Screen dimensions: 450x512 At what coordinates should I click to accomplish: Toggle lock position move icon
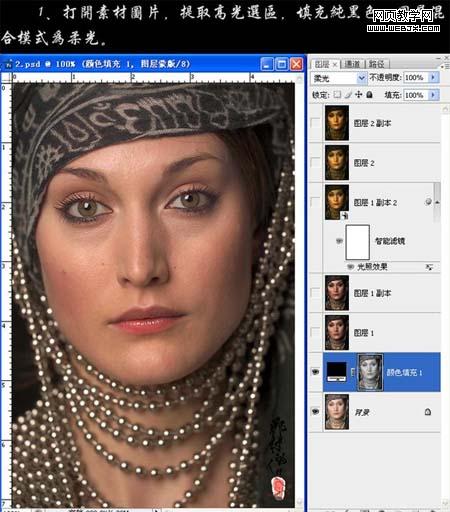359,95
